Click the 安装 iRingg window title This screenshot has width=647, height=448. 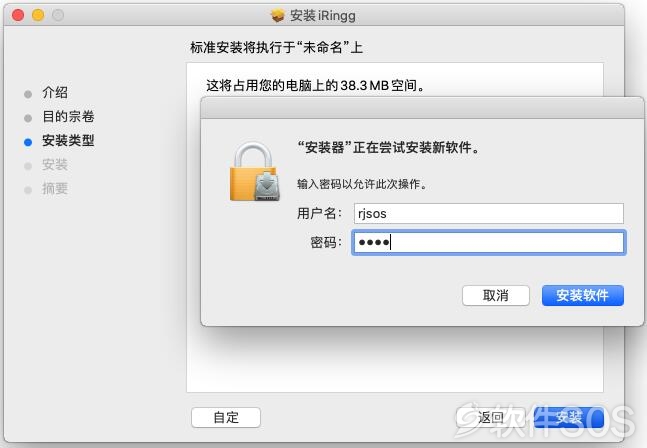[x=323, y=16]
